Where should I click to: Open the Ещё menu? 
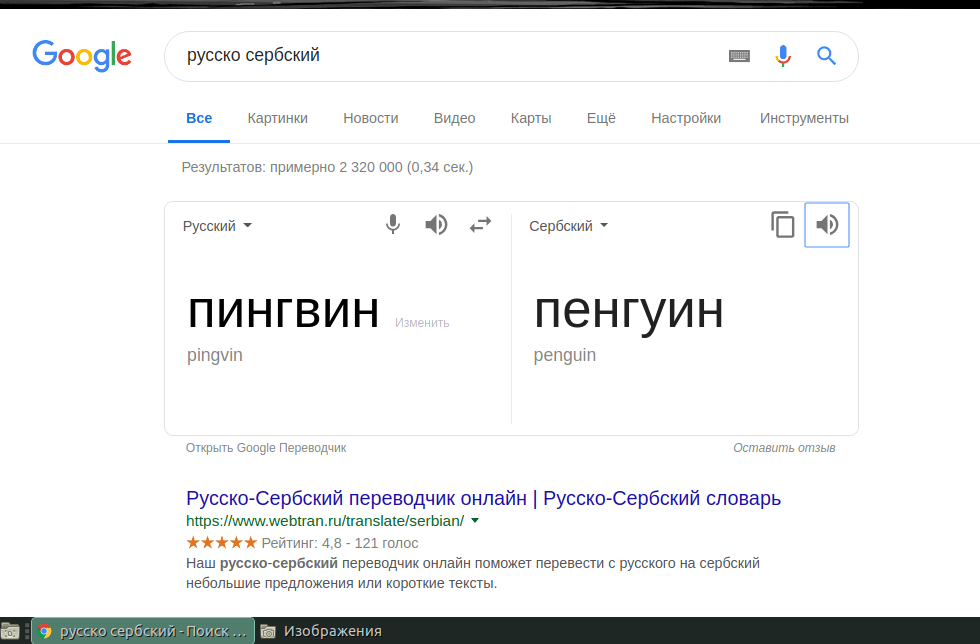tap(601, 118)
